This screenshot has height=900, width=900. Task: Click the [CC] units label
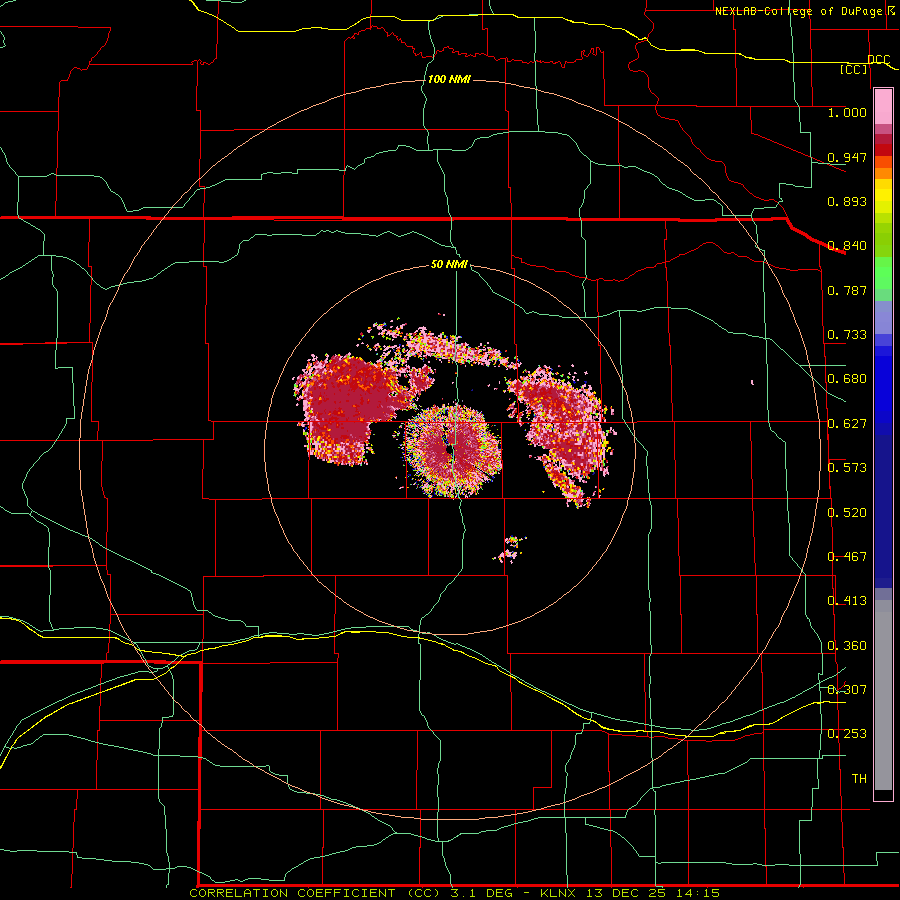pos(854,69)
